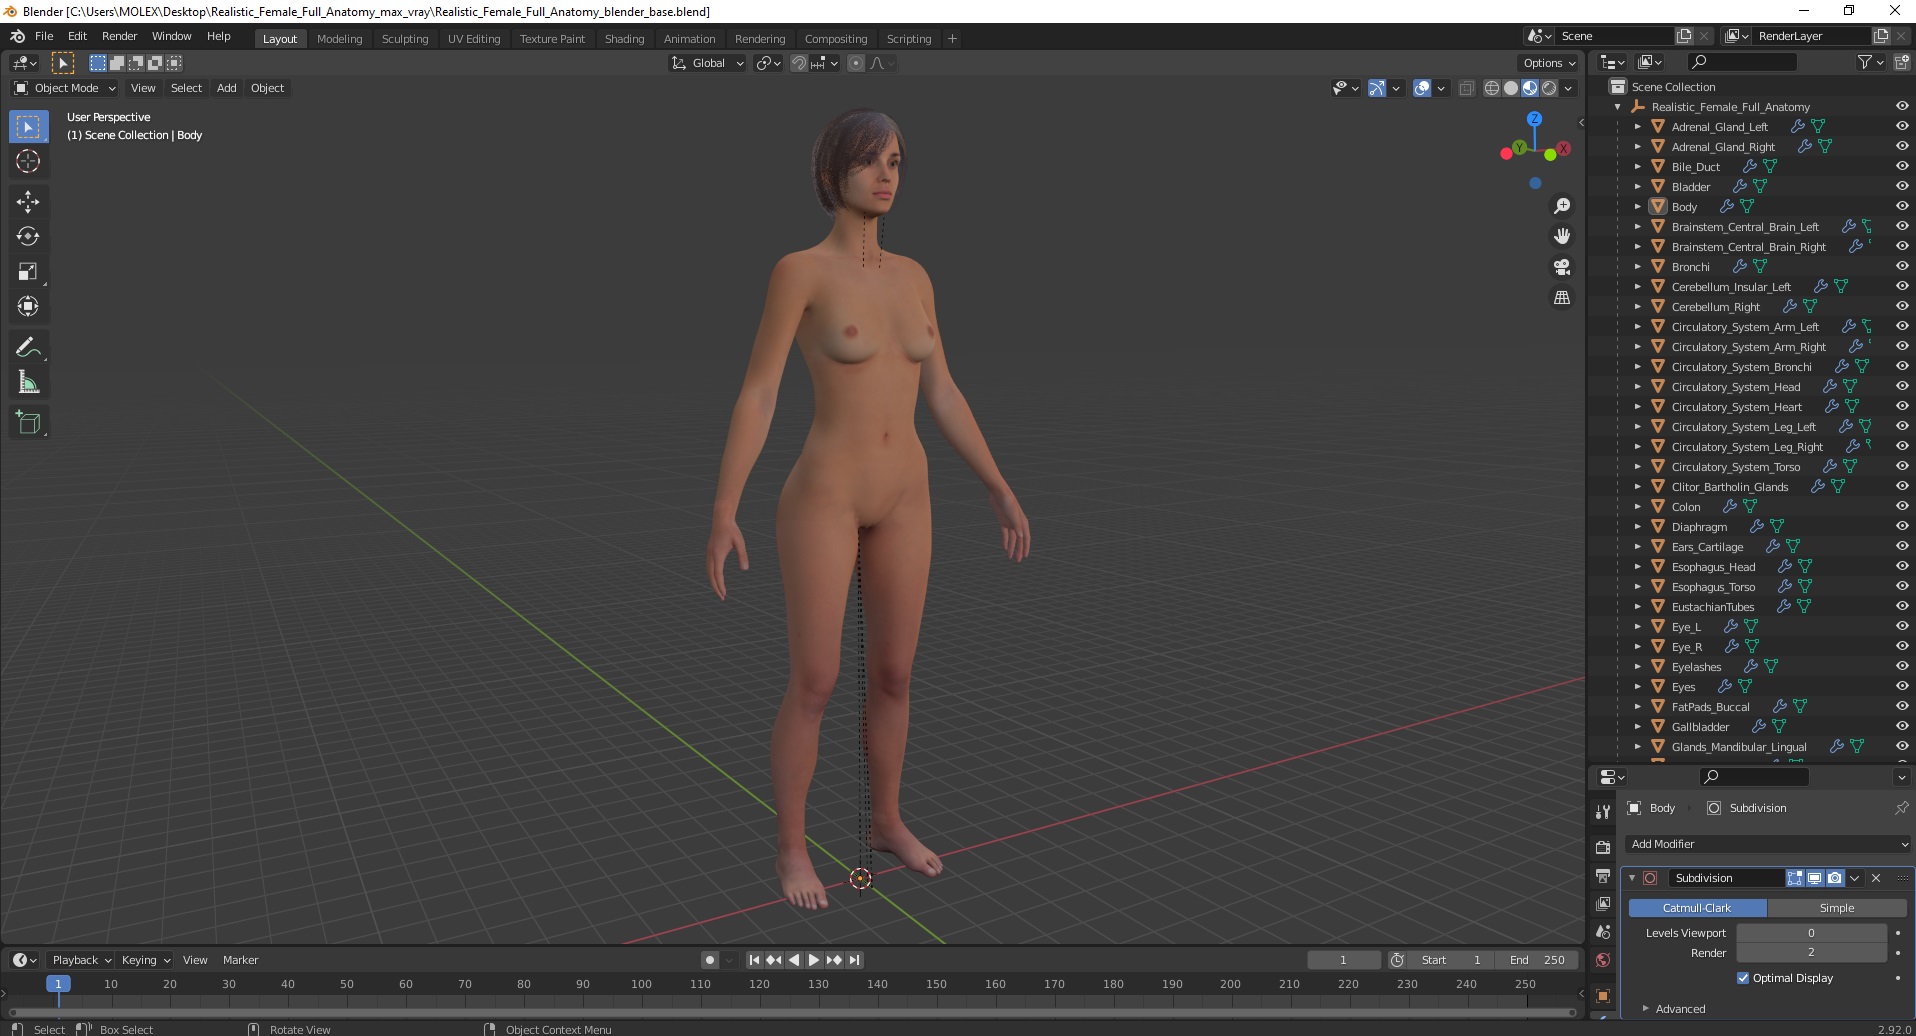Switch to material preview shading
1916x1036 pixels.
tap(1530, 88)
